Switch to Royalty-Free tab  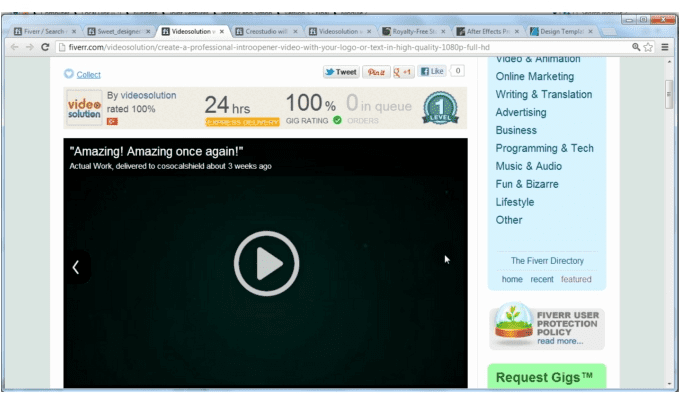coord(414,31)
